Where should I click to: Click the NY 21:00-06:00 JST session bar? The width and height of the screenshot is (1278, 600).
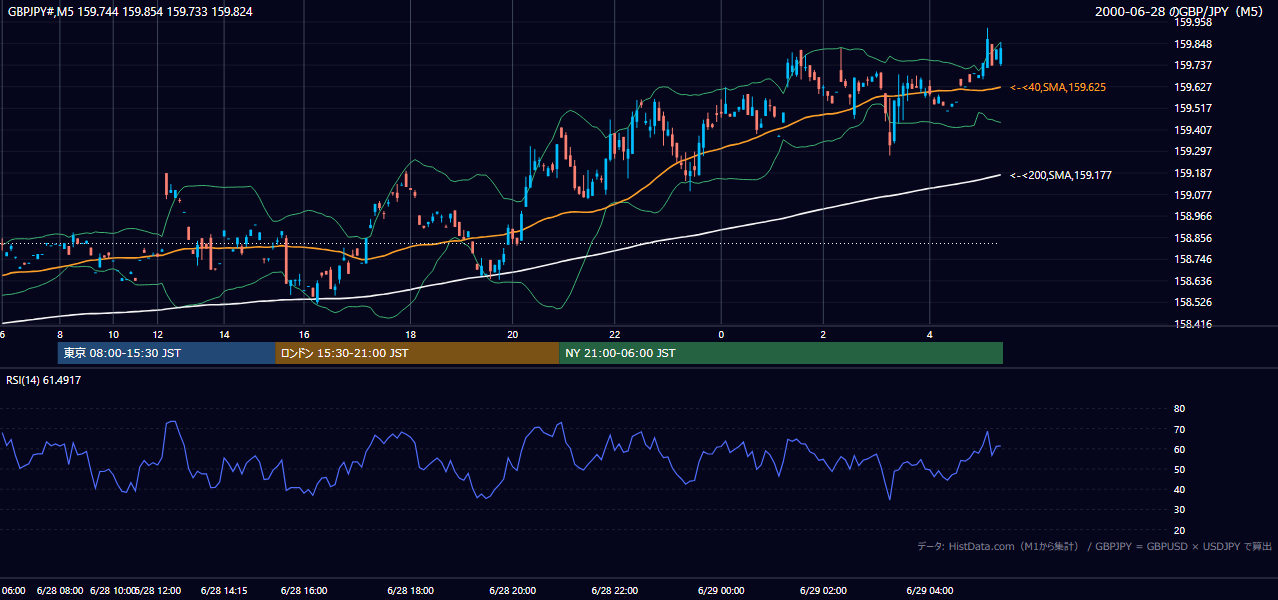pyautogui.click(x=781, y=353)
